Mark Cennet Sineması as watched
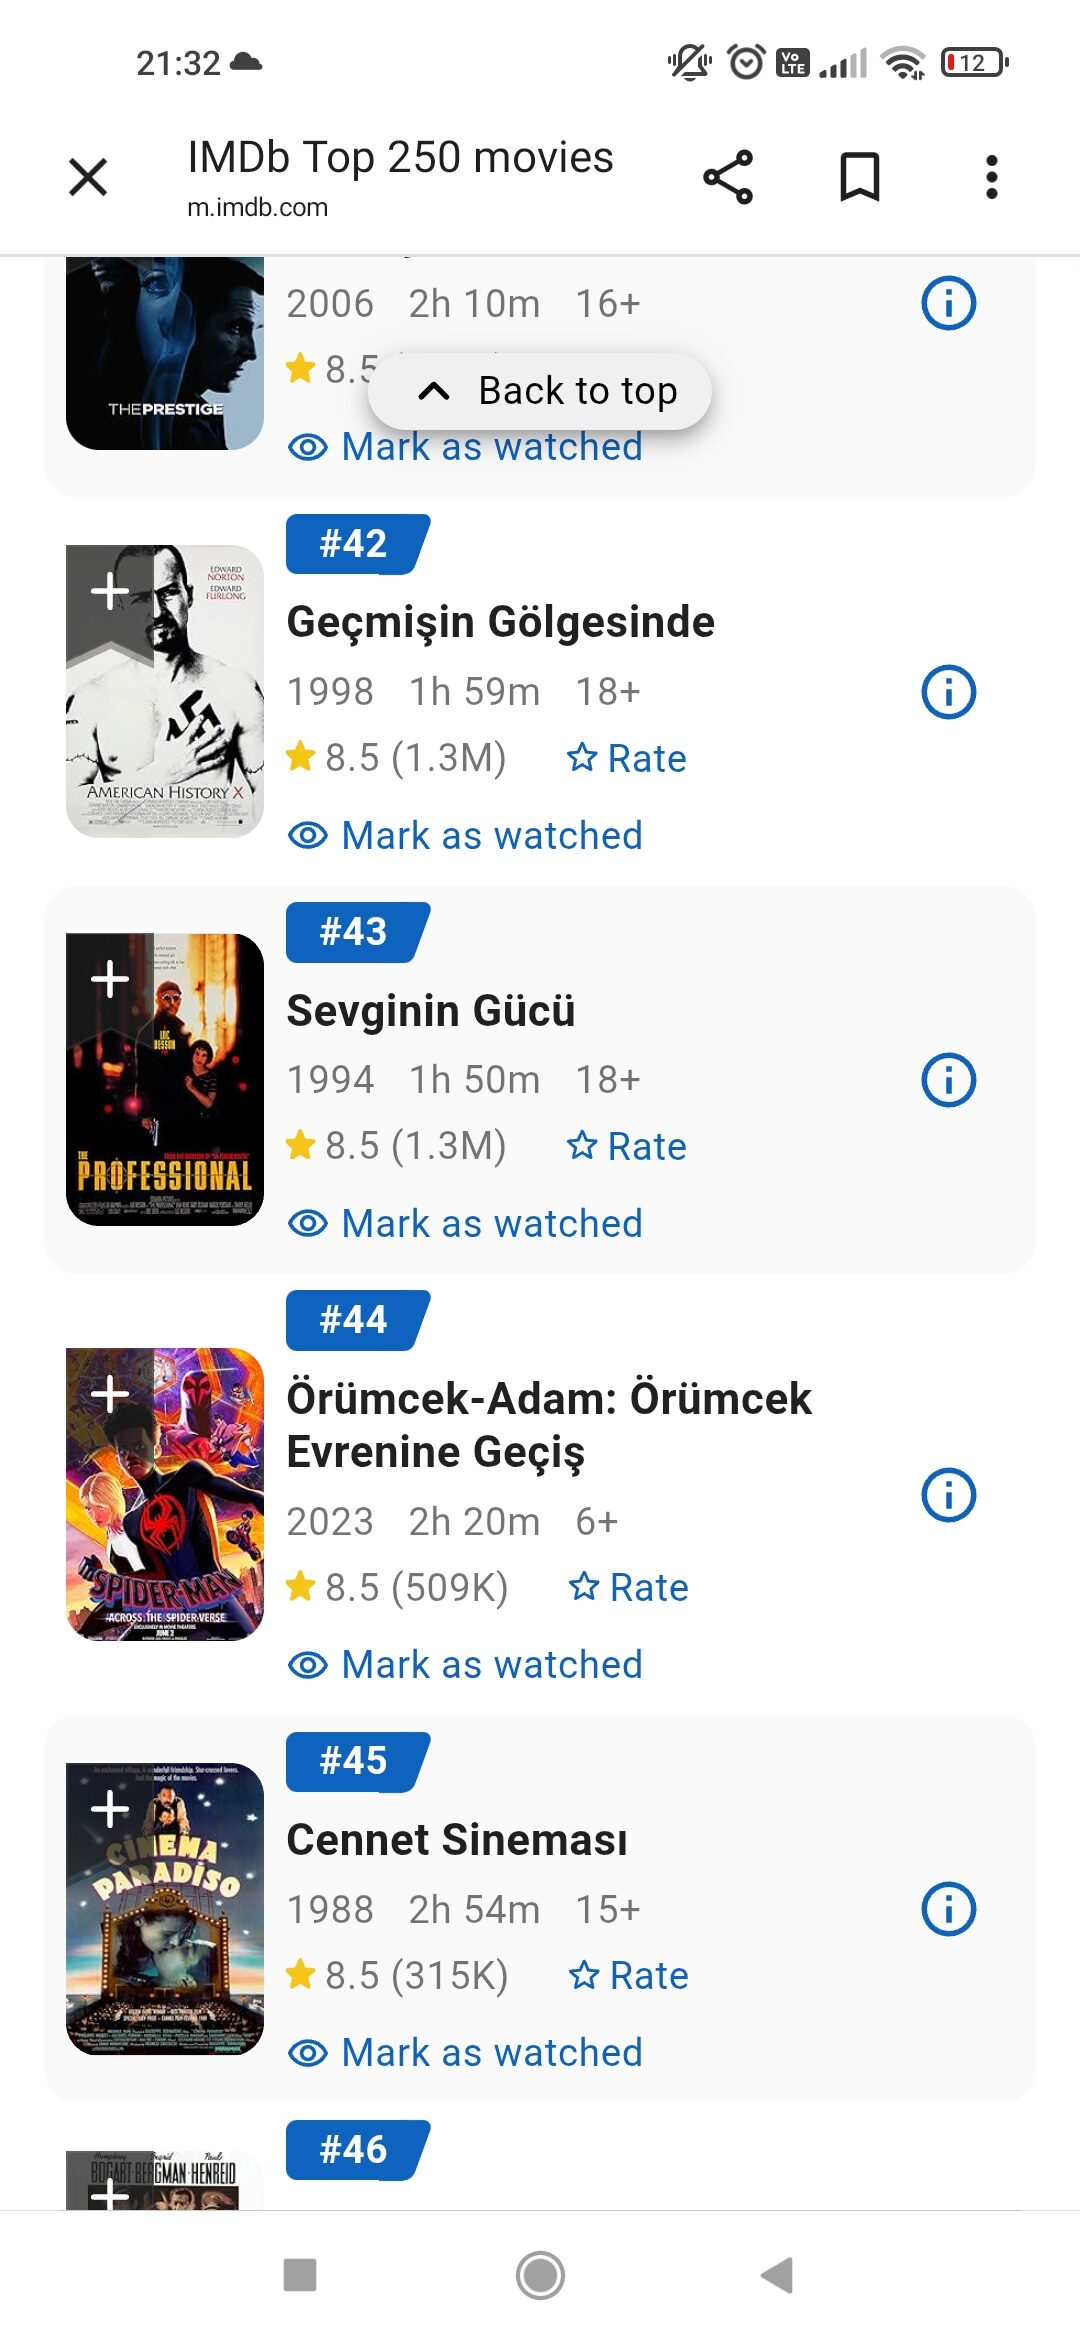 coord(465,2053)
